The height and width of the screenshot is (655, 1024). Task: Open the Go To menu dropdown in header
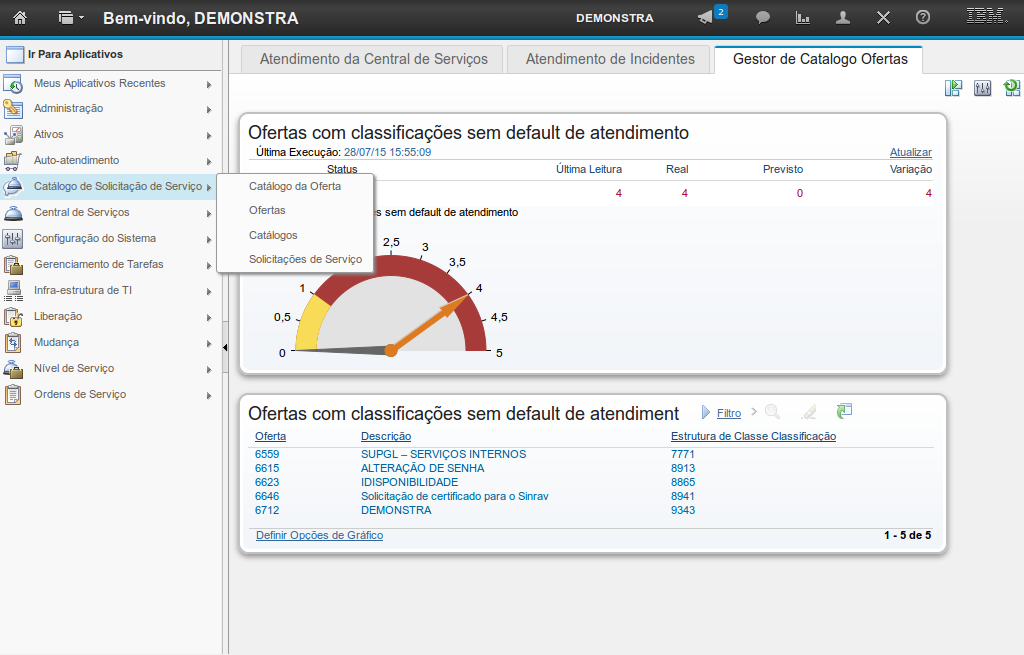(71, 17)
